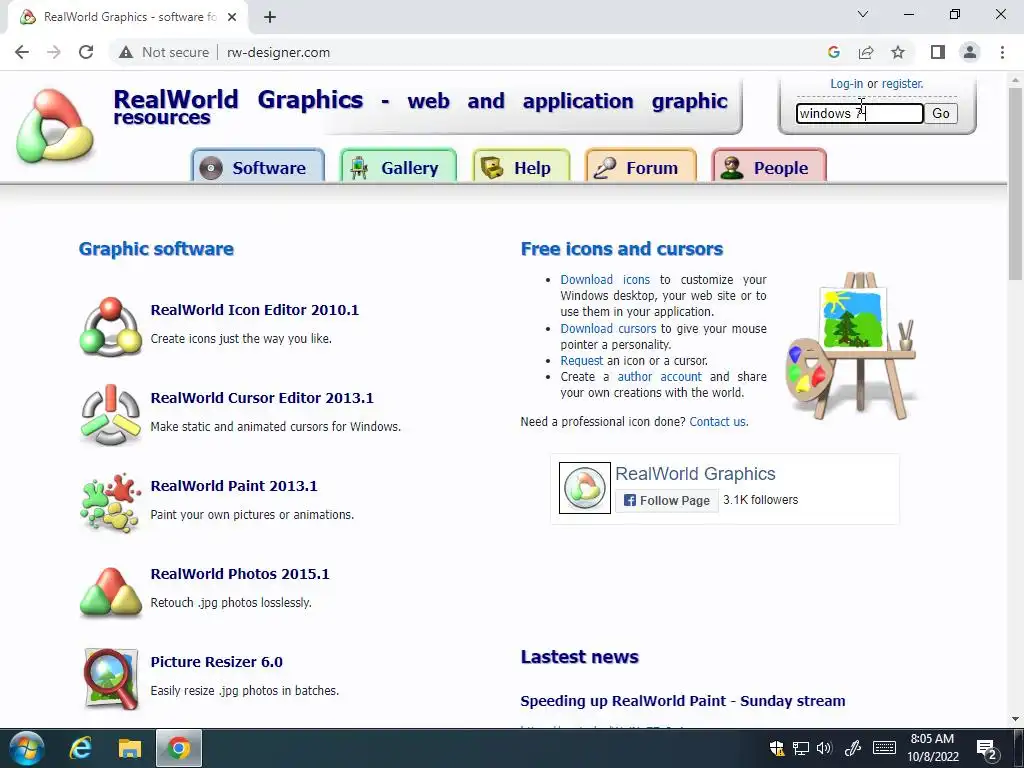Open the Chrome profile avatar
Screen dimensions: 1024x768
pyautogui.click(x=970, y=52)
